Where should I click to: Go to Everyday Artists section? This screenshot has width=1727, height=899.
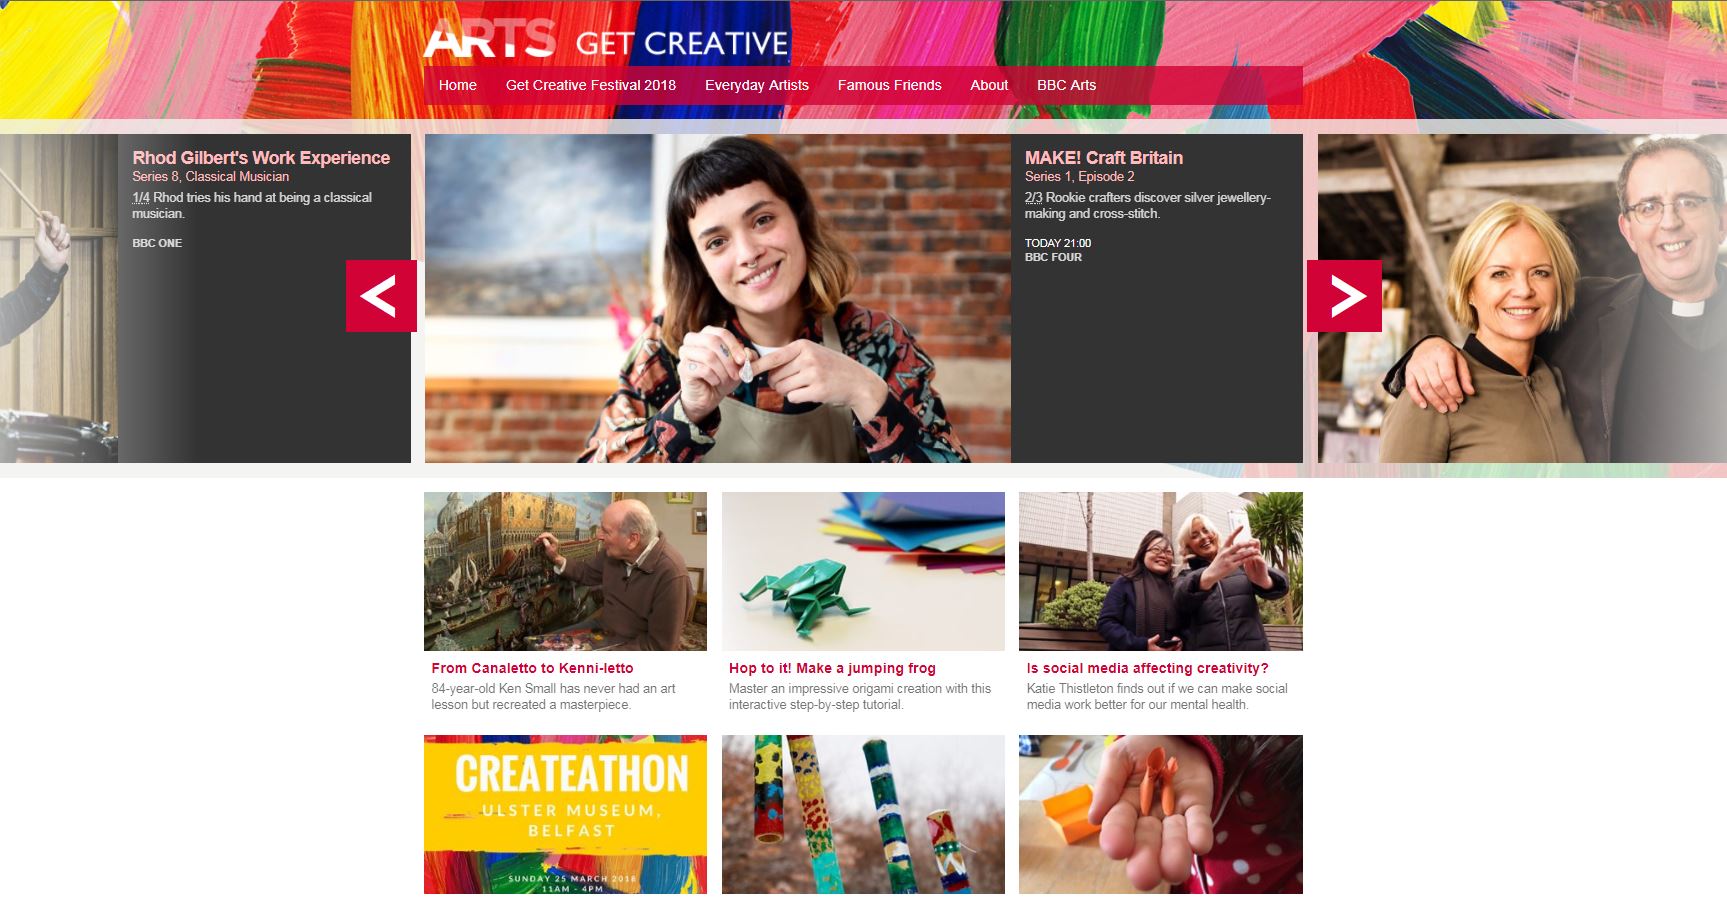[757, 85]
